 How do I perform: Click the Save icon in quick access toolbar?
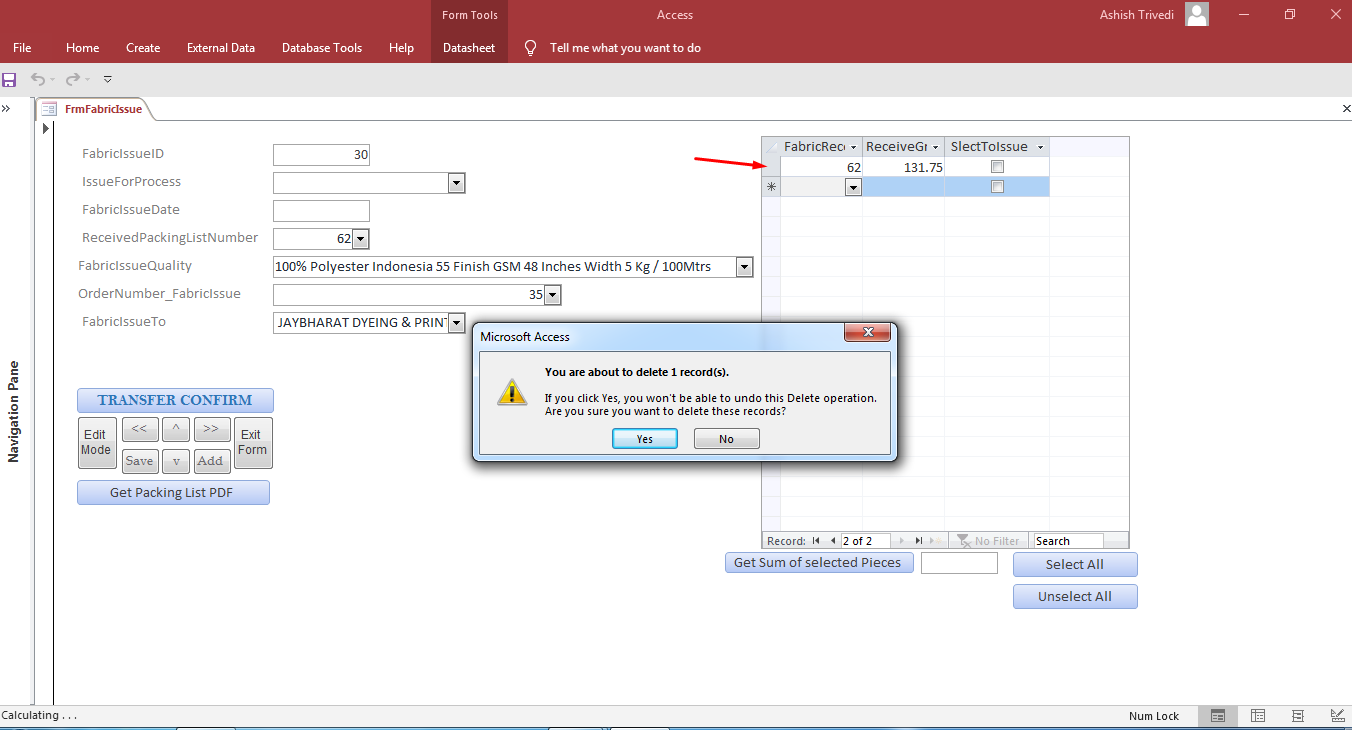[10, 79]
